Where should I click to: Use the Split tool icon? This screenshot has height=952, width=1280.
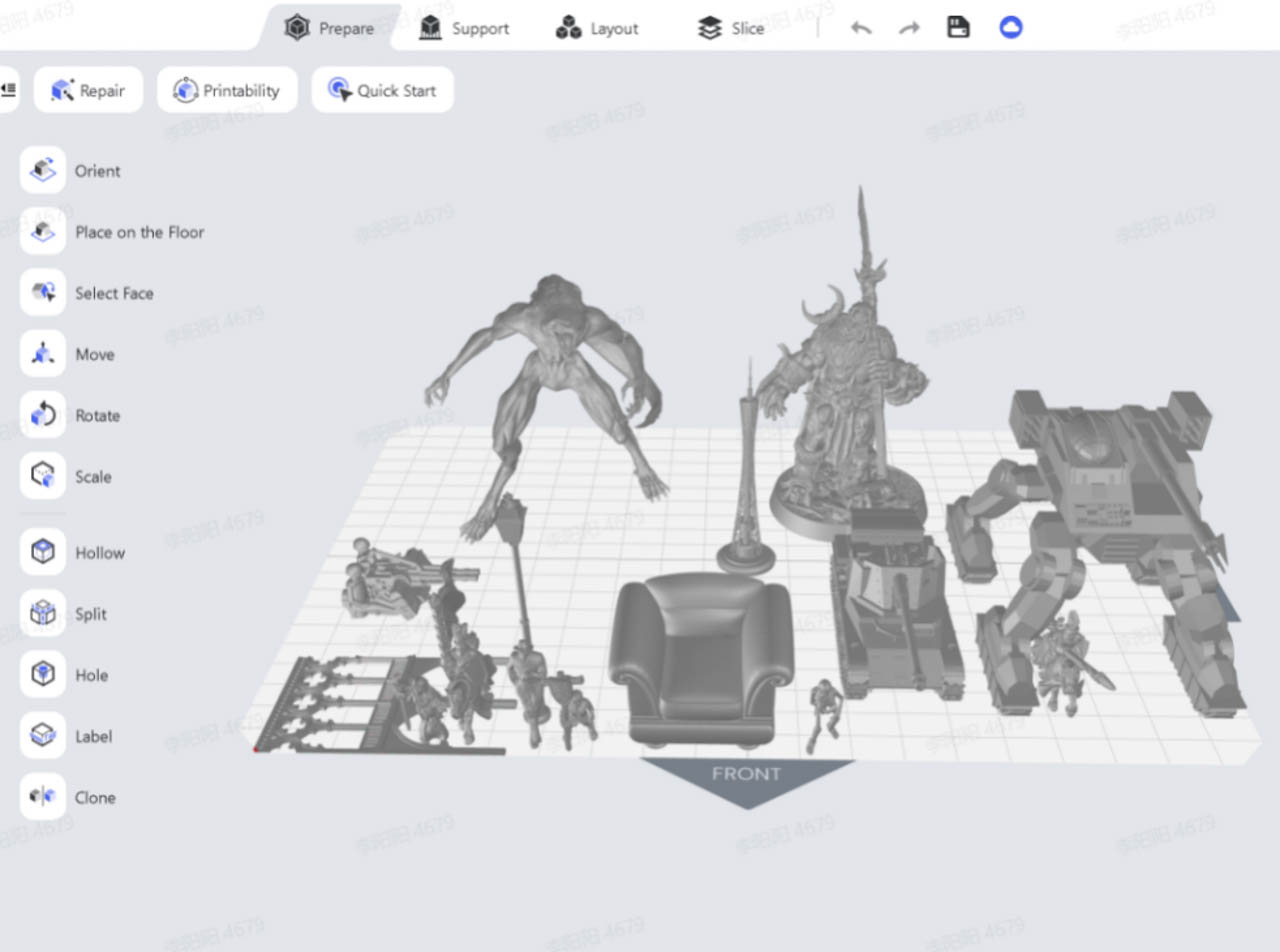(43, 614)
